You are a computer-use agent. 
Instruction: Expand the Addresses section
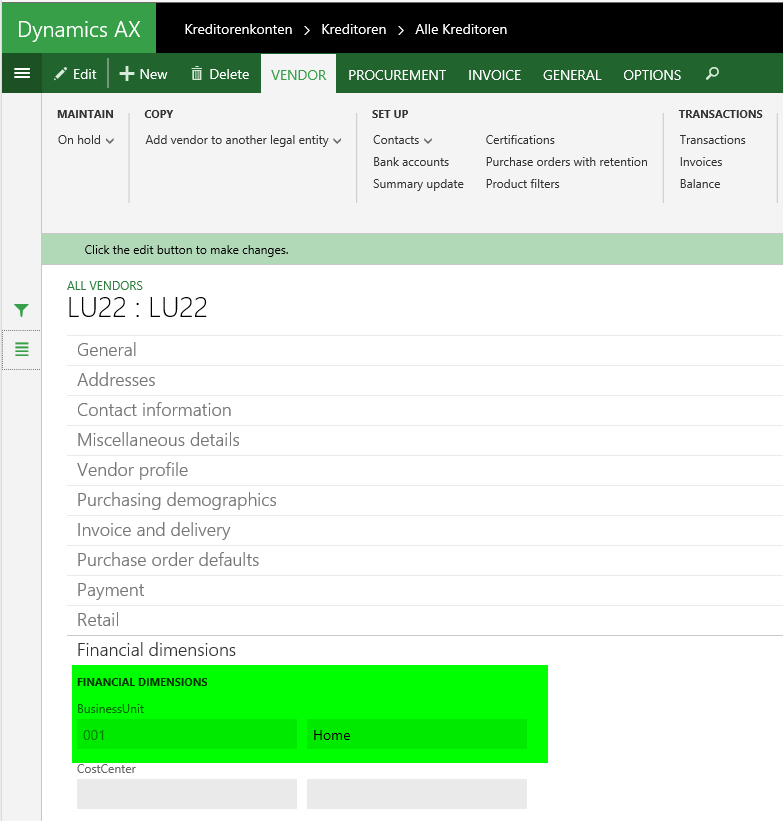pyautogui.click(x=116, y=380)
